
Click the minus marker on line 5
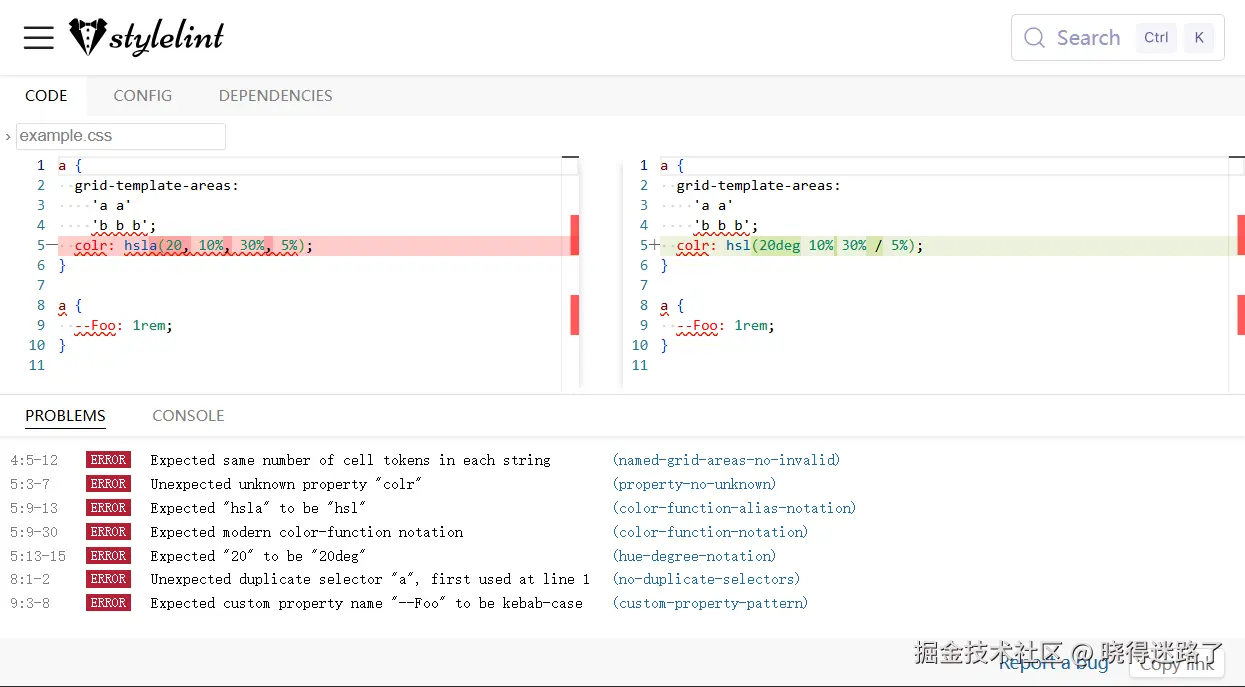pyautogui.click(x=52, y=245)
